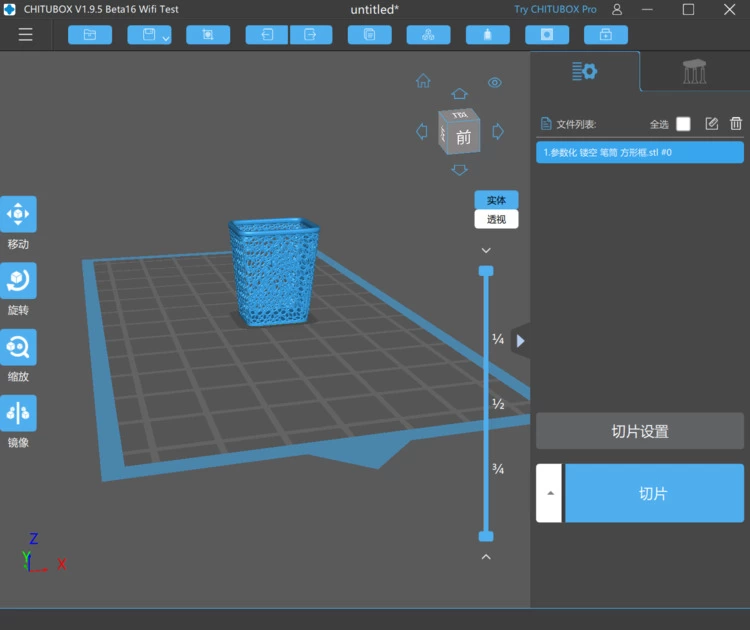This screenshot has height=630, width=750.
Task: Collapse the right panel with the triangle arrow
Action: [520, 341]
